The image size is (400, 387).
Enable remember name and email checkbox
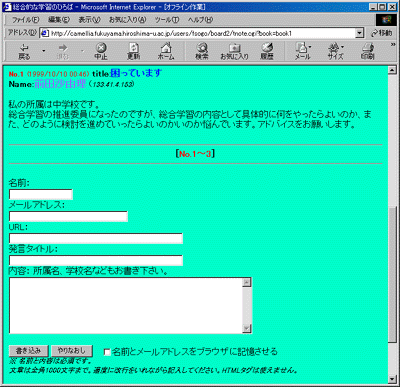coord(107,352)
